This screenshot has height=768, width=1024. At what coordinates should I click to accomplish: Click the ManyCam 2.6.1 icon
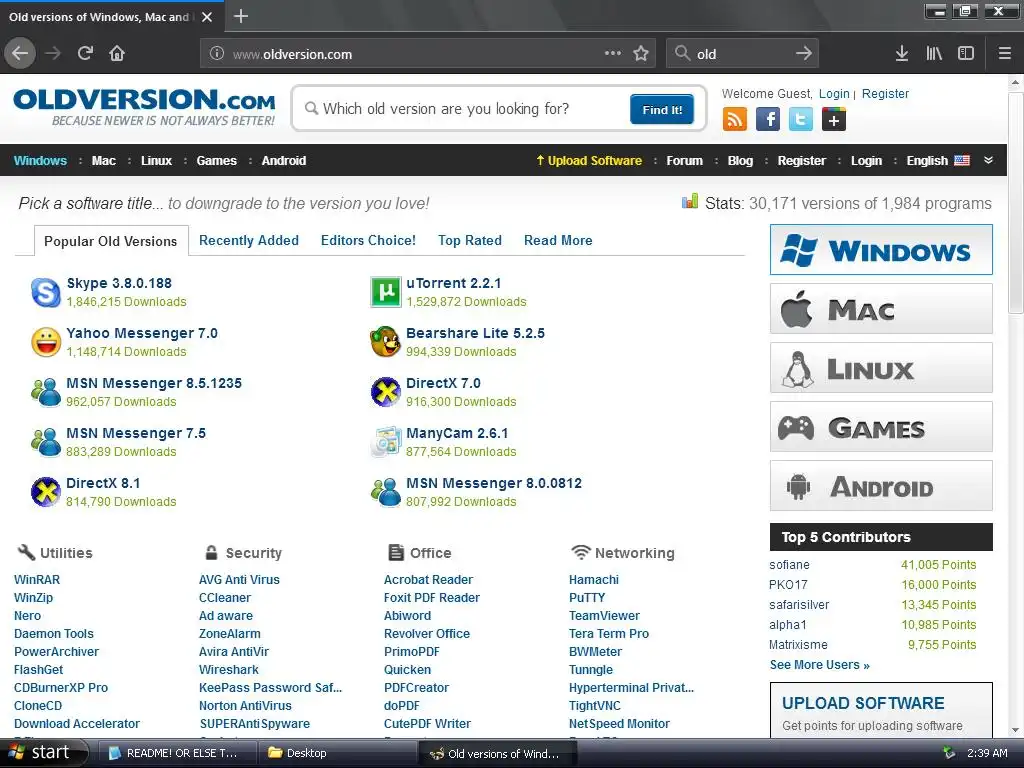(385, 441)
